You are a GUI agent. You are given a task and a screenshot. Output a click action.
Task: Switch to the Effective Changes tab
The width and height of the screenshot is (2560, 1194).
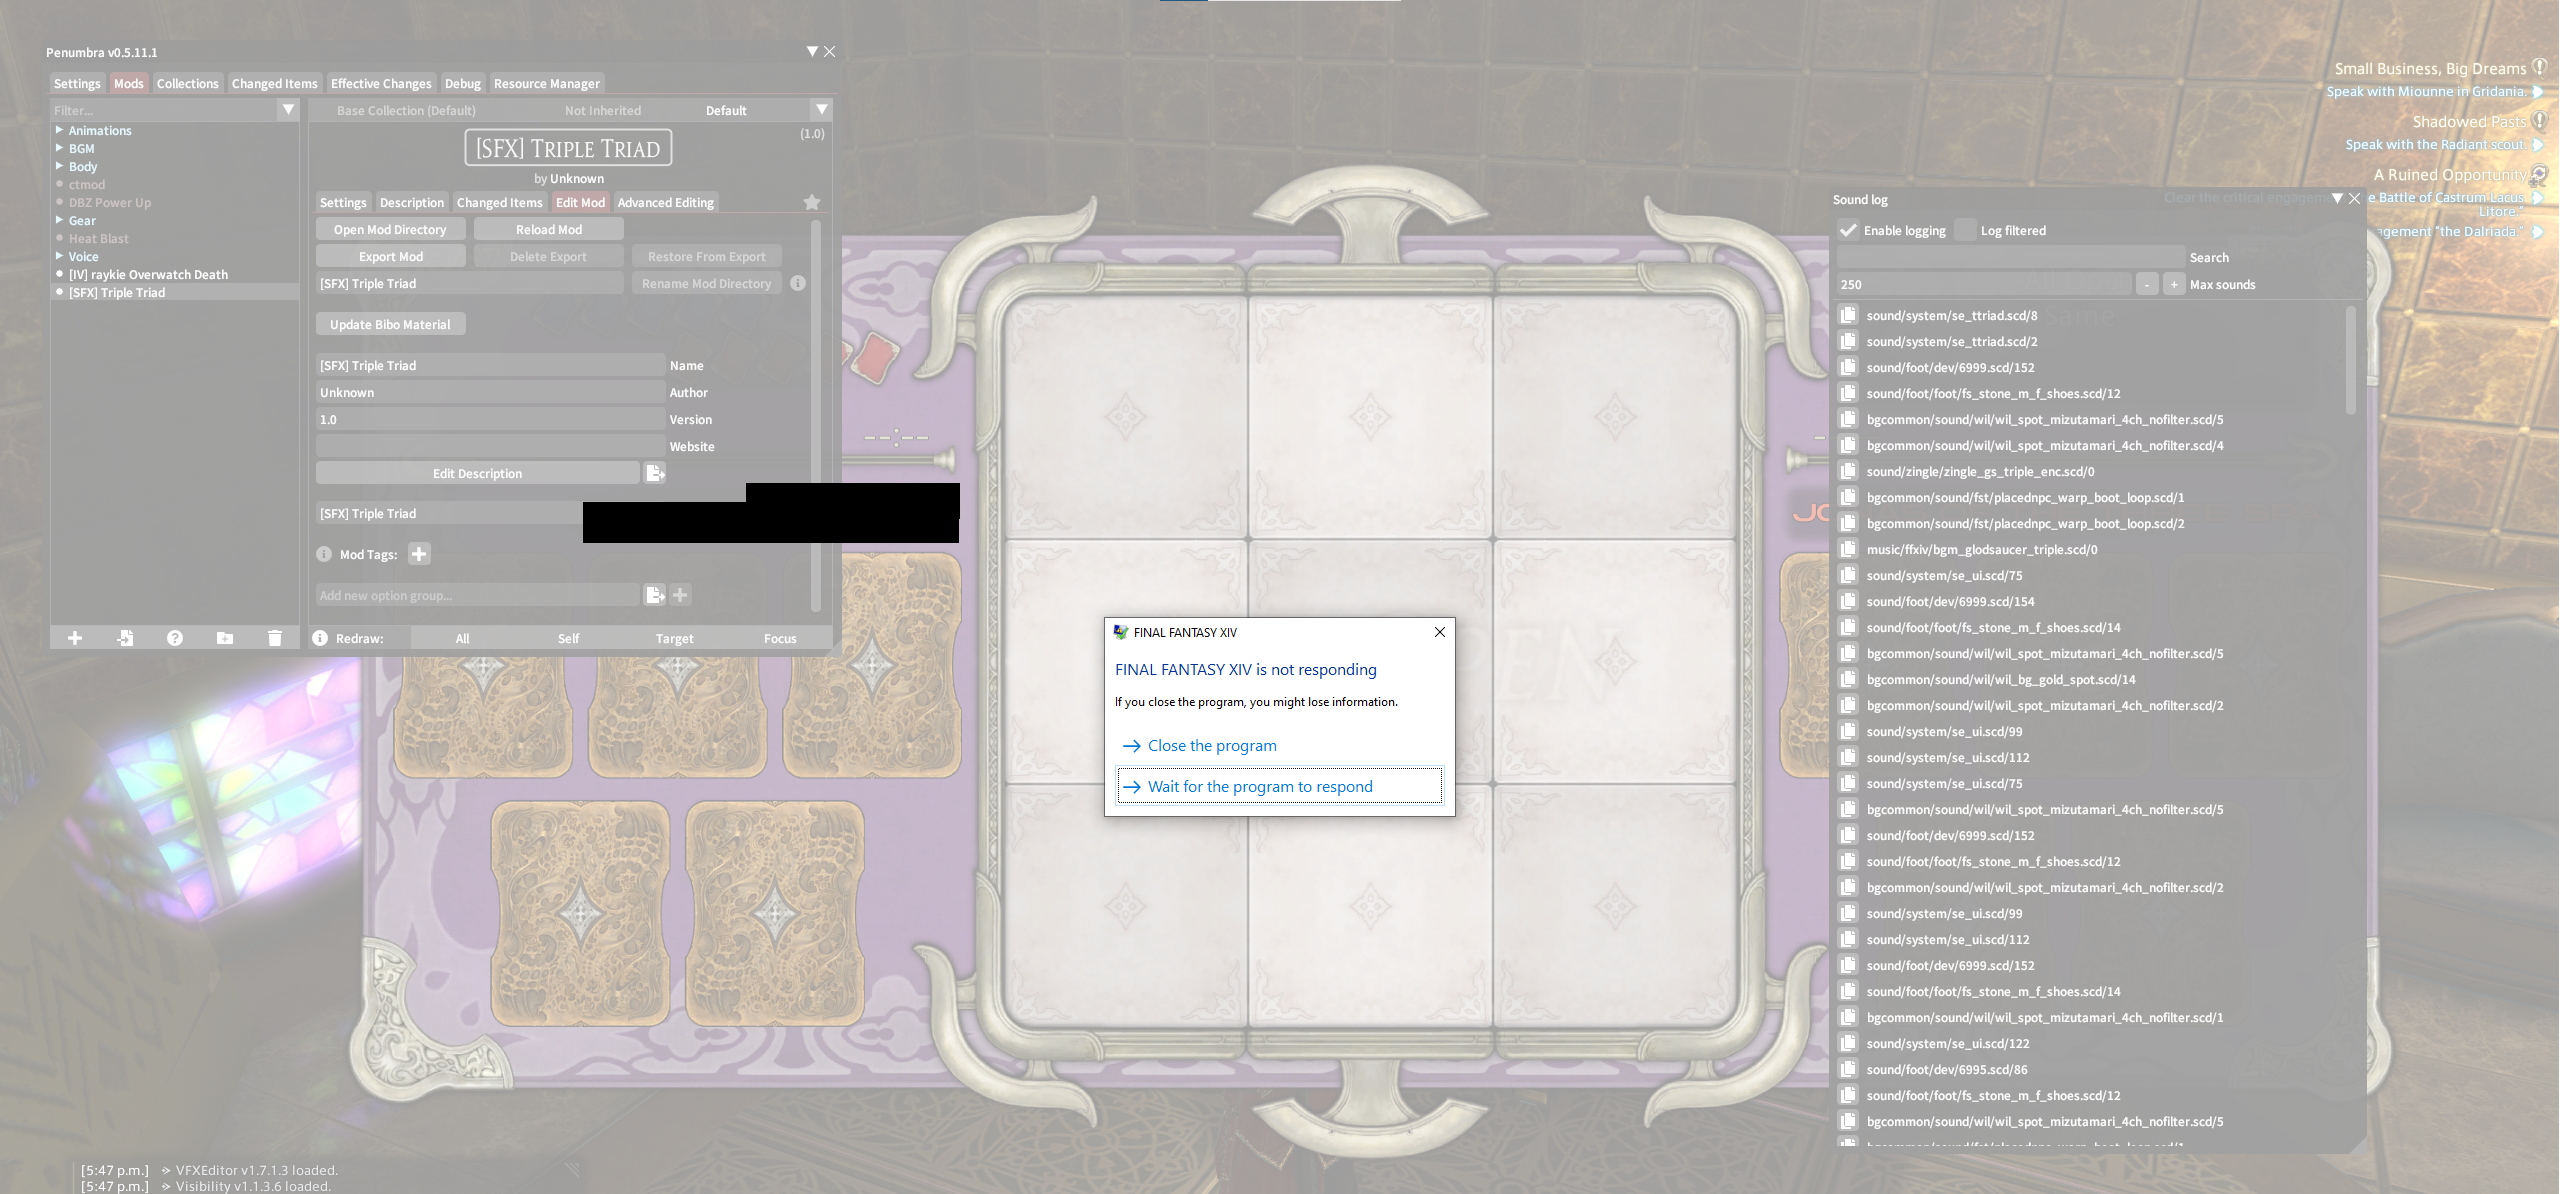381,84
